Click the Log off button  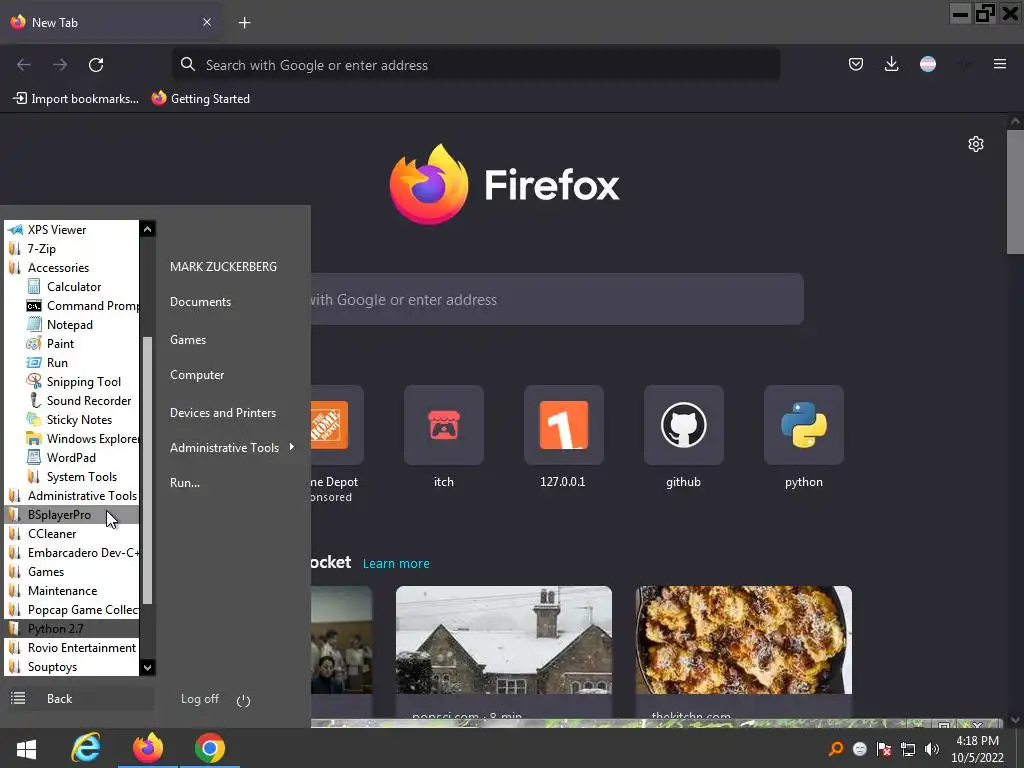[200, 699]
